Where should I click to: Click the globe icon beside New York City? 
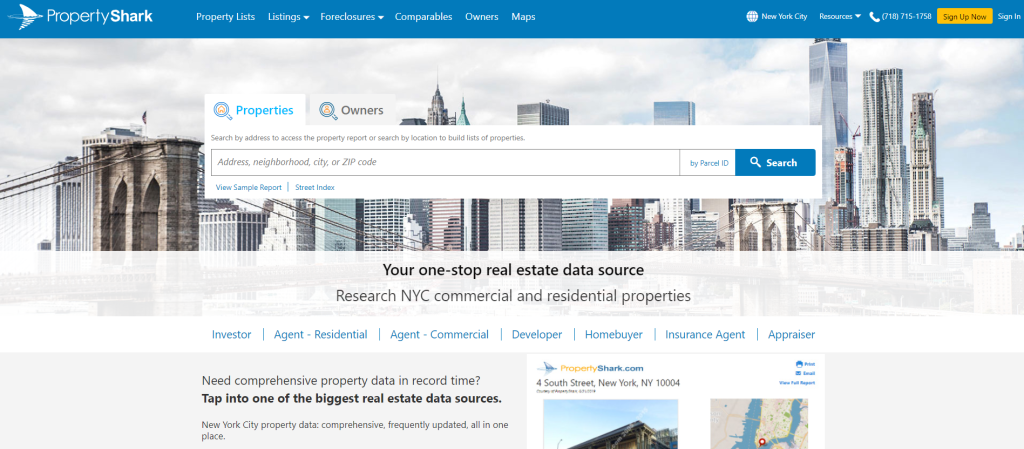tap(752, 17)
